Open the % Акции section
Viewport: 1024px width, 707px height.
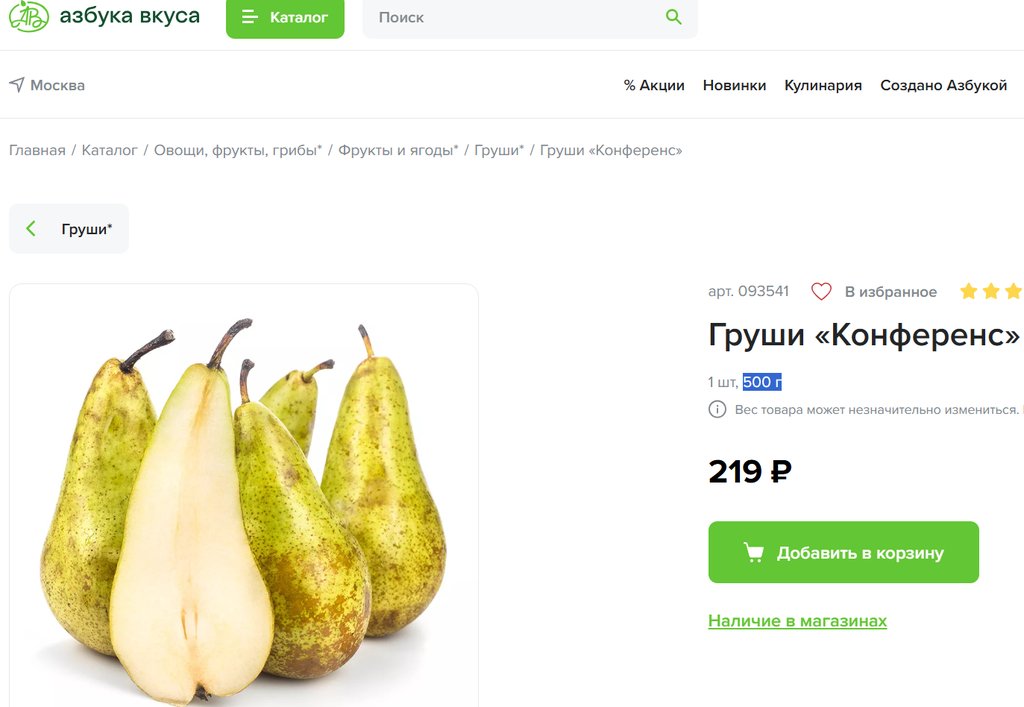(x=654, y=86)
